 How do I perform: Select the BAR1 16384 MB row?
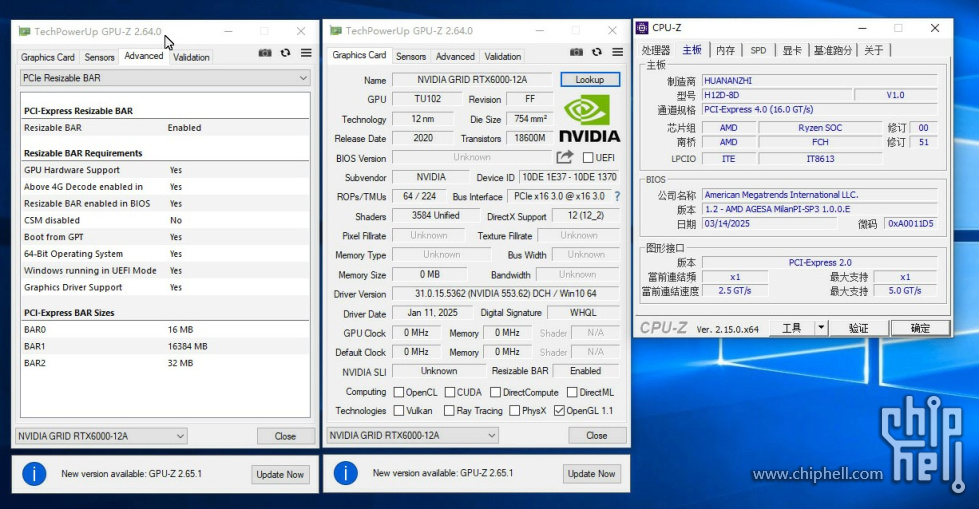click(165, 346)
